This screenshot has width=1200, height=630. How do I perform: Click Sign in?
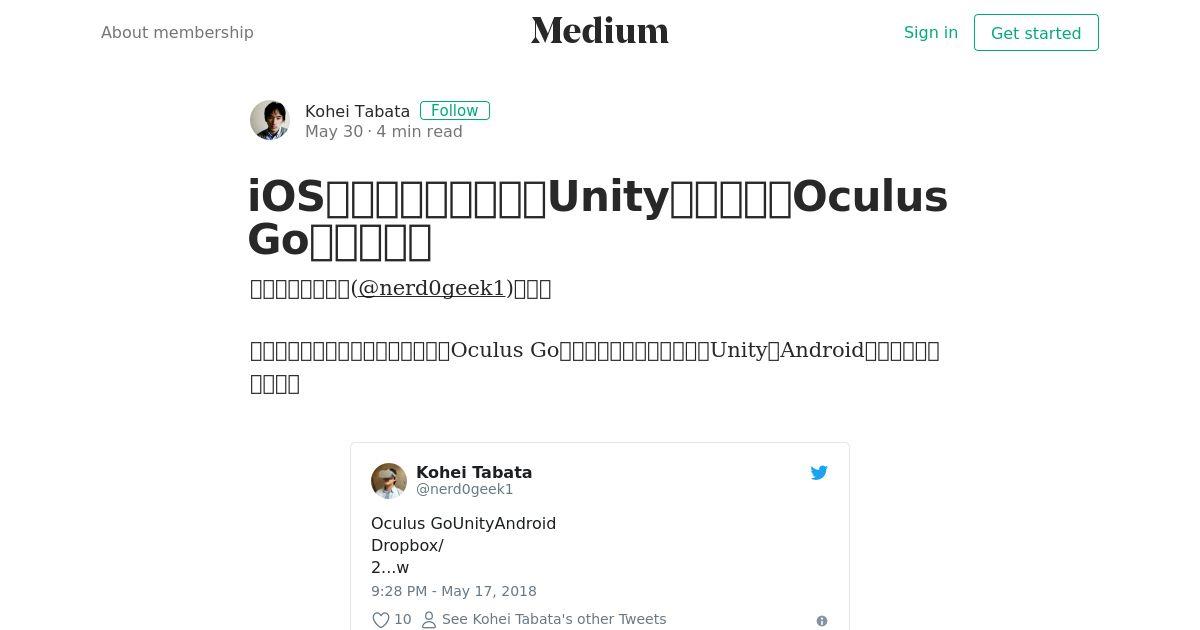(931, 32)
